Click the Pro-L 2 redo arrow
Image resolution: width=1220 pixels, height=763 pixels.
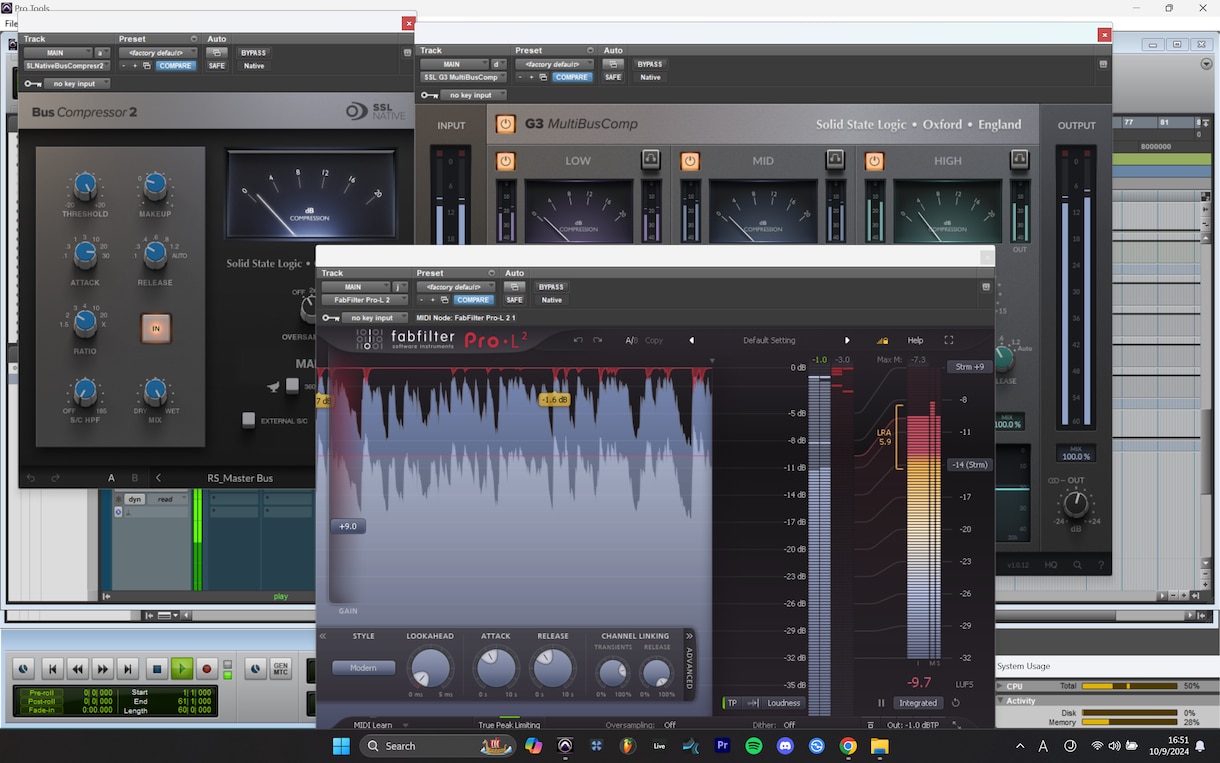pos(597,340)
